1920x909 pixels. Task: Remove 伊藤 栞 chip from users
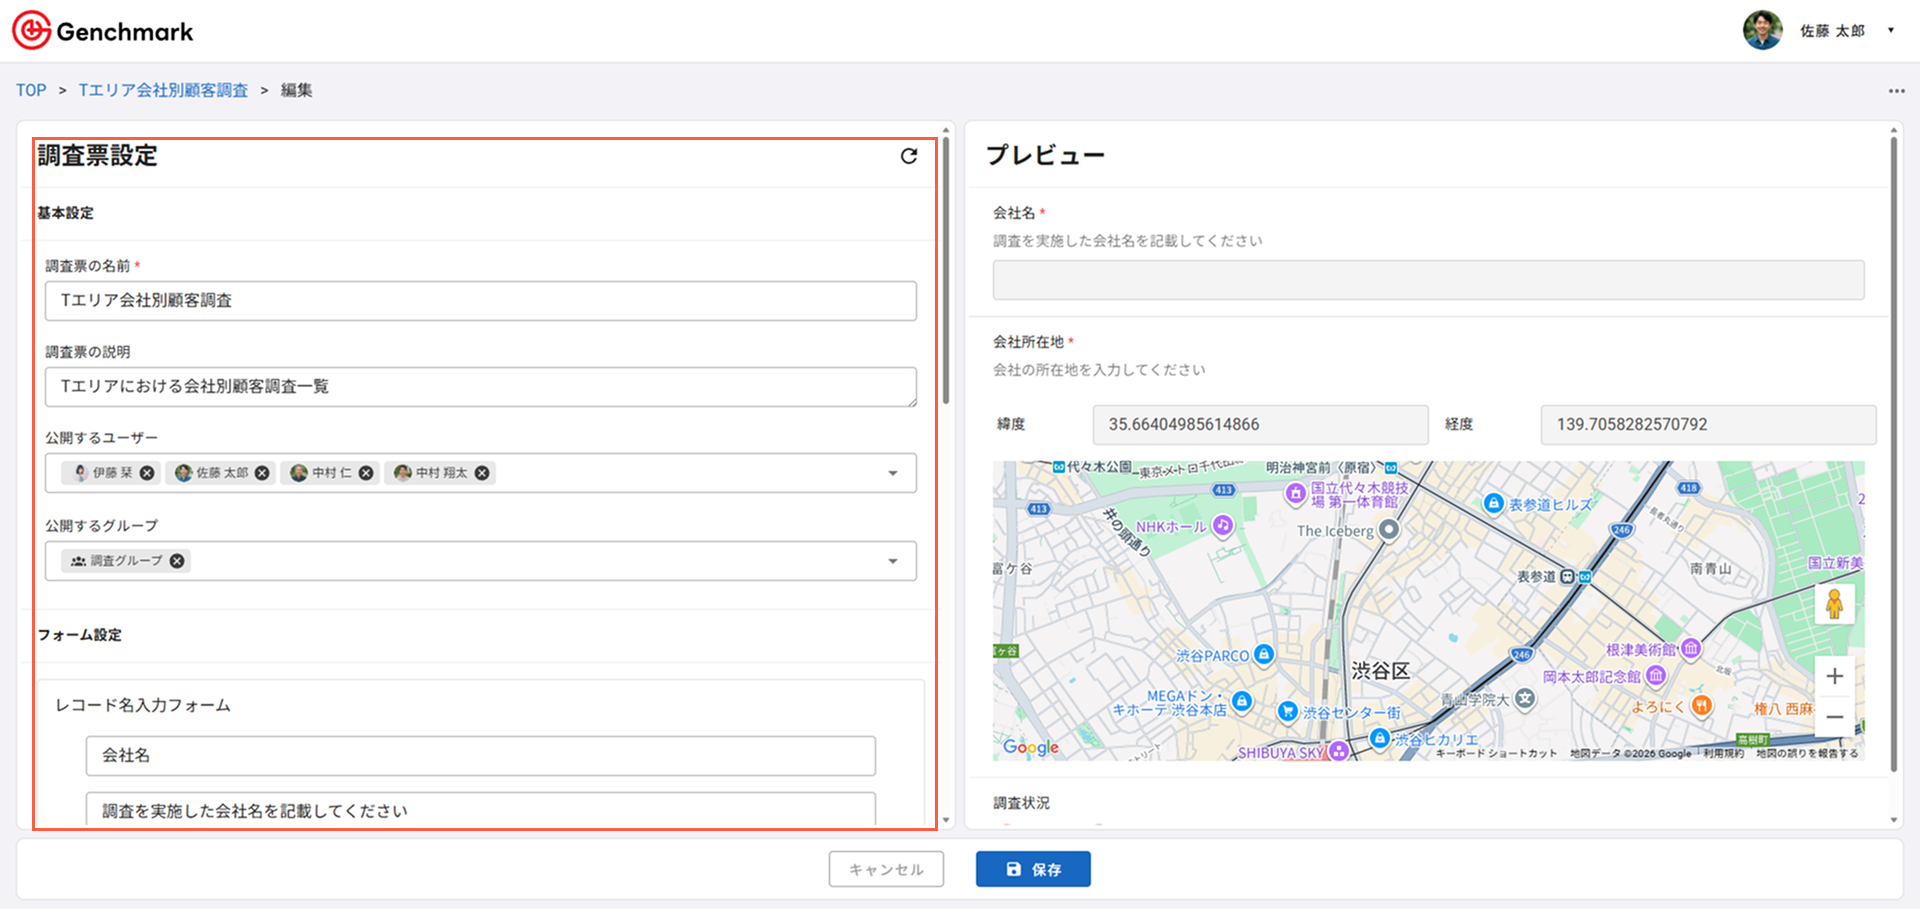(x=147, y=473)
